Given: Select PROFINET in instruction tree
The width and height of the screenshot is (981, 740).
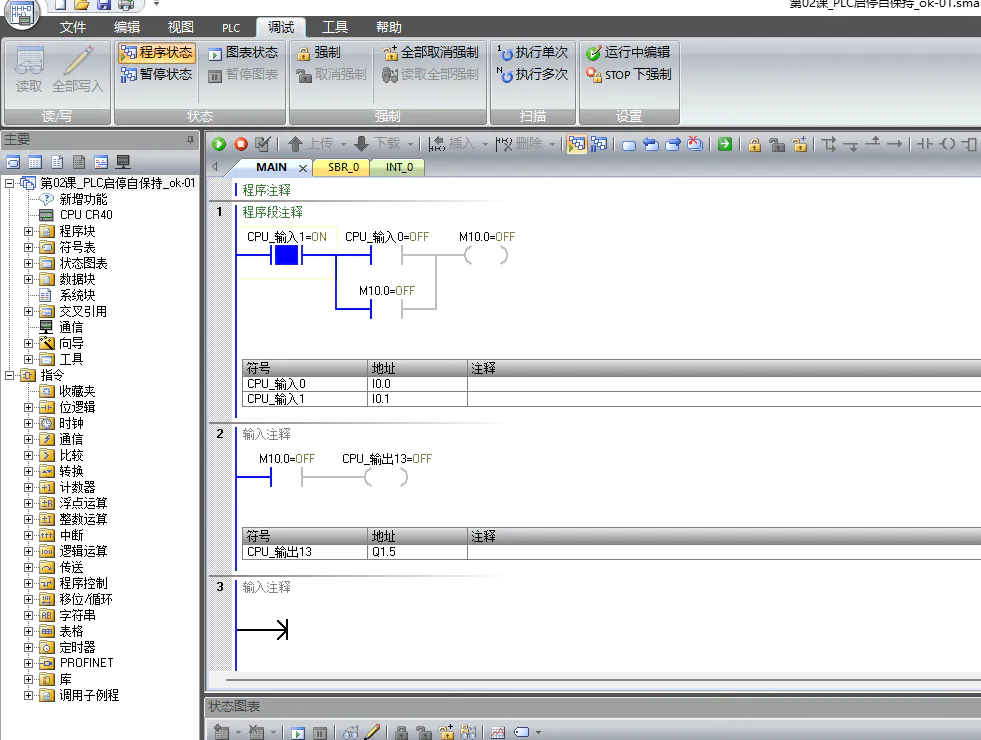Looking at the screenshot, I should point(86,663).
